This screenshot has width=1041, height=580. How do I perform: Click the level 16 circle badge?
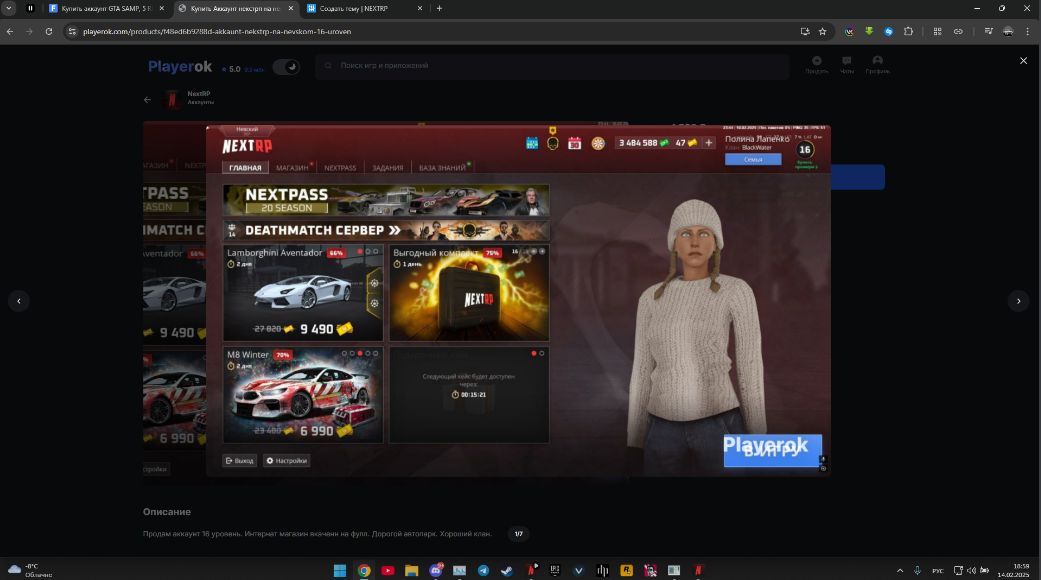[805, 149]
